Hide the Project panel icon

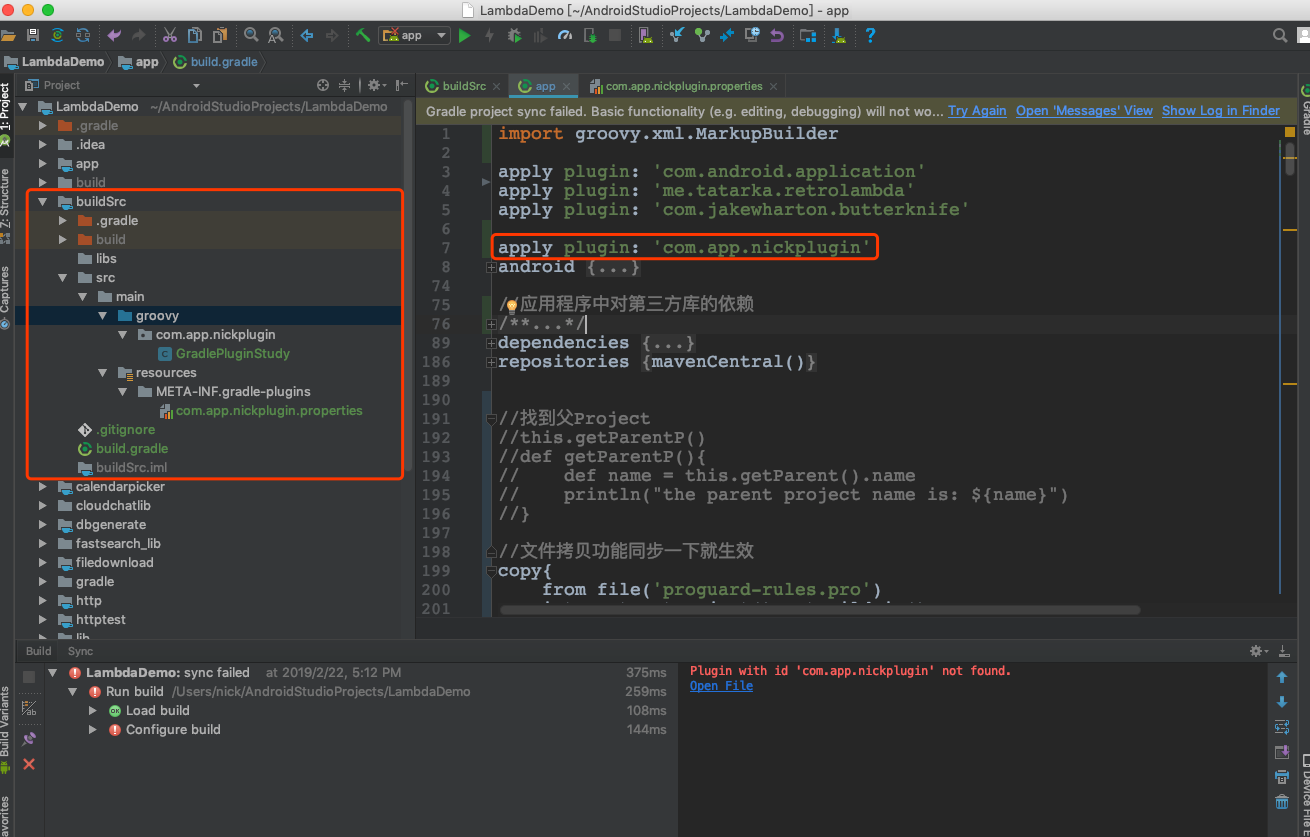click(x=400, y=86)
